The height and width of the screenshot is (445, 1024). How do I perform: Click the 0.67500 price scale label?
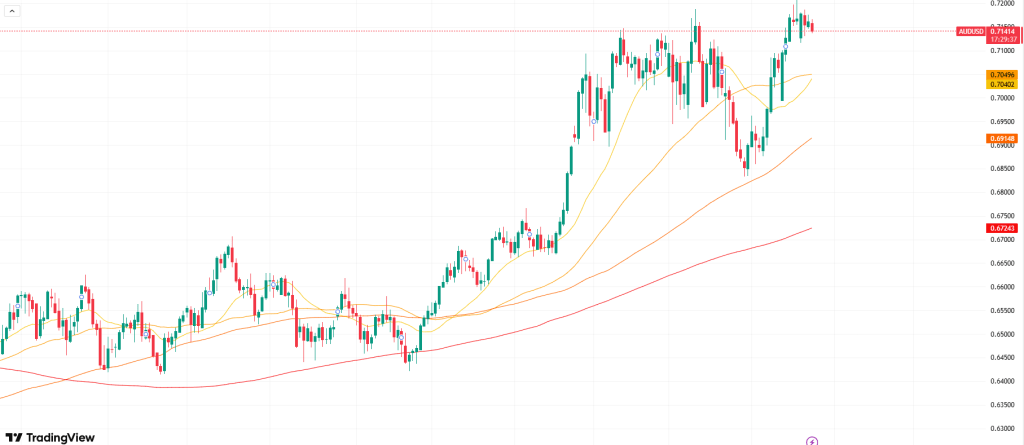1002,216
